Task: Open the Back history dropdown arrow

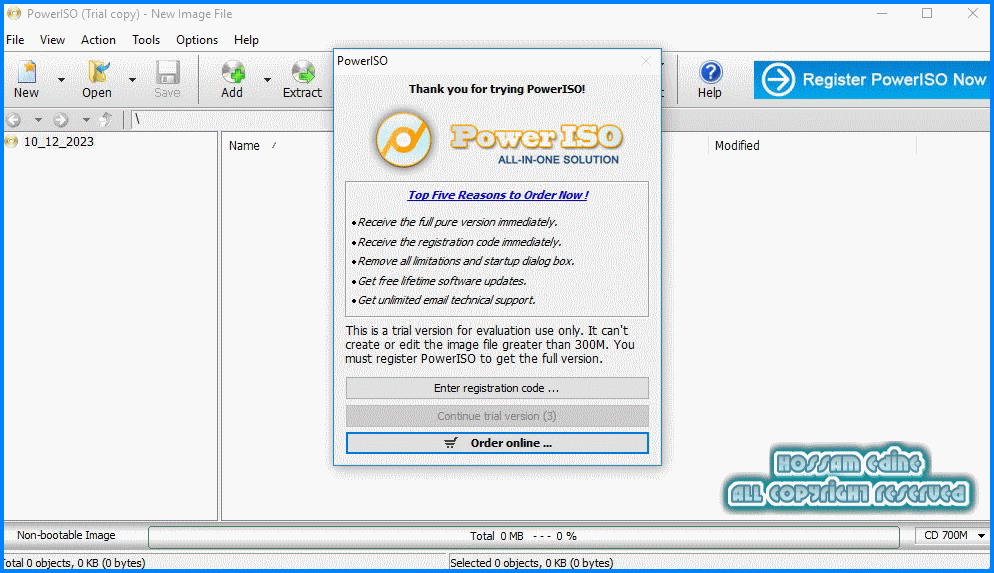Action: click(x=38, y=119)
